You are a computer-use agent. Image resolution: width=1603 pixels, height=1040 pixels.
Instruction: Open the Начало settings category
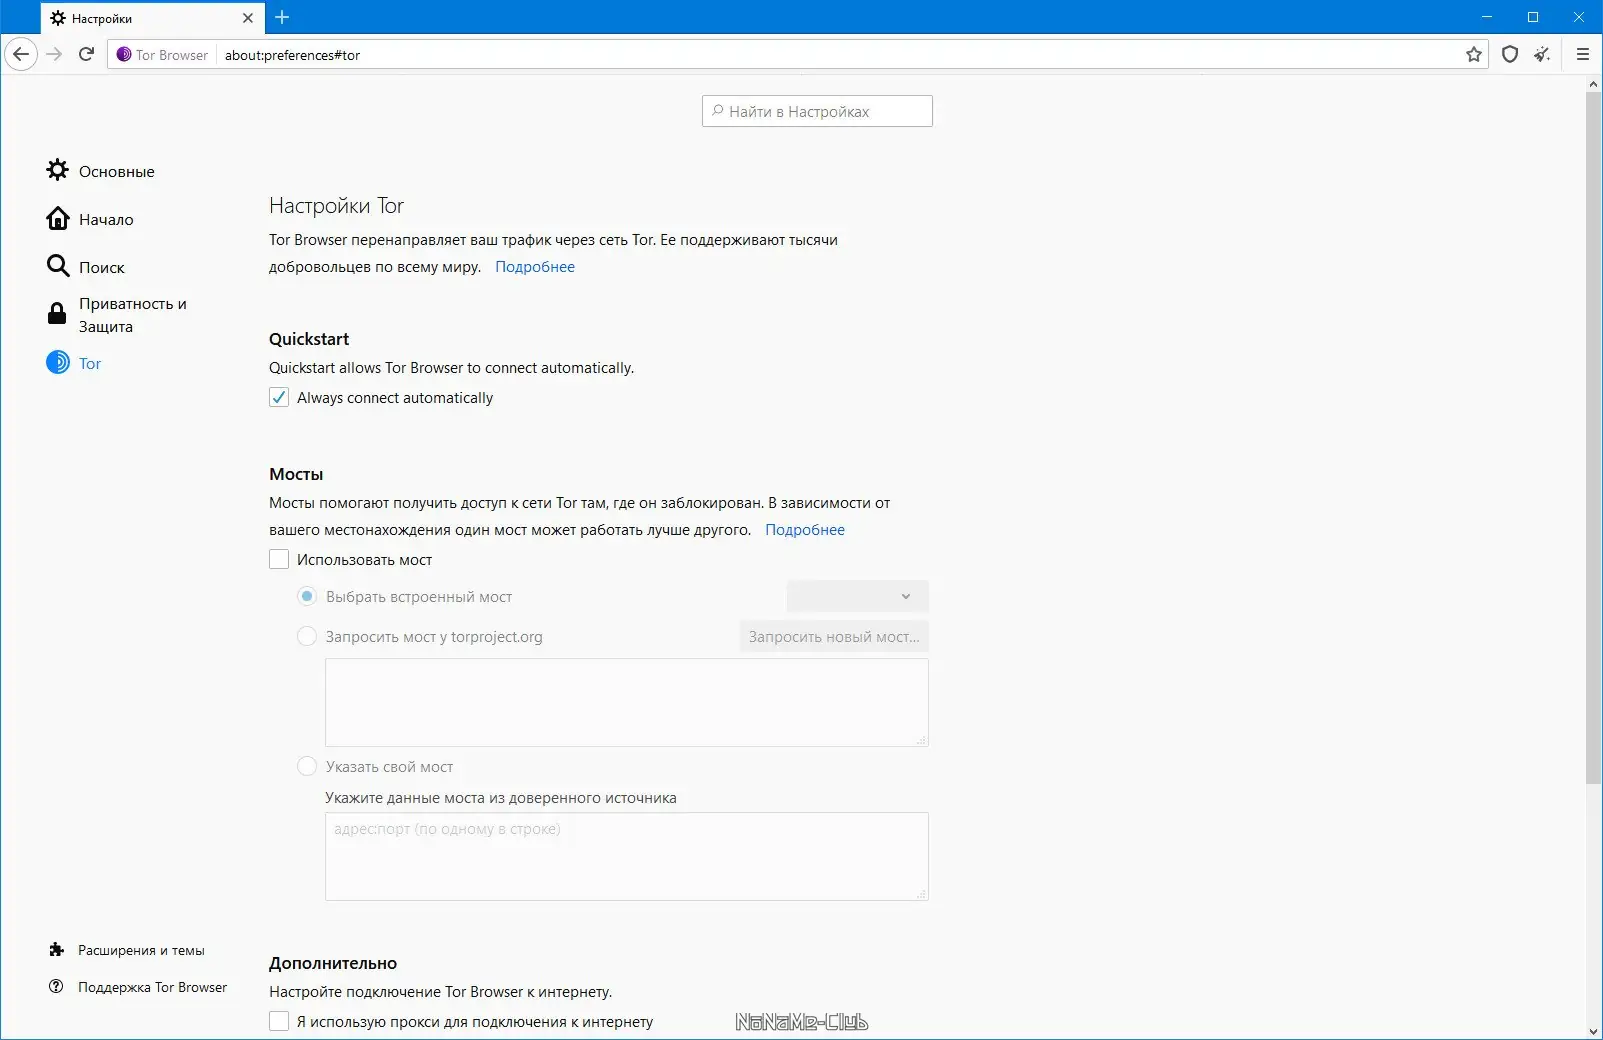89,219
